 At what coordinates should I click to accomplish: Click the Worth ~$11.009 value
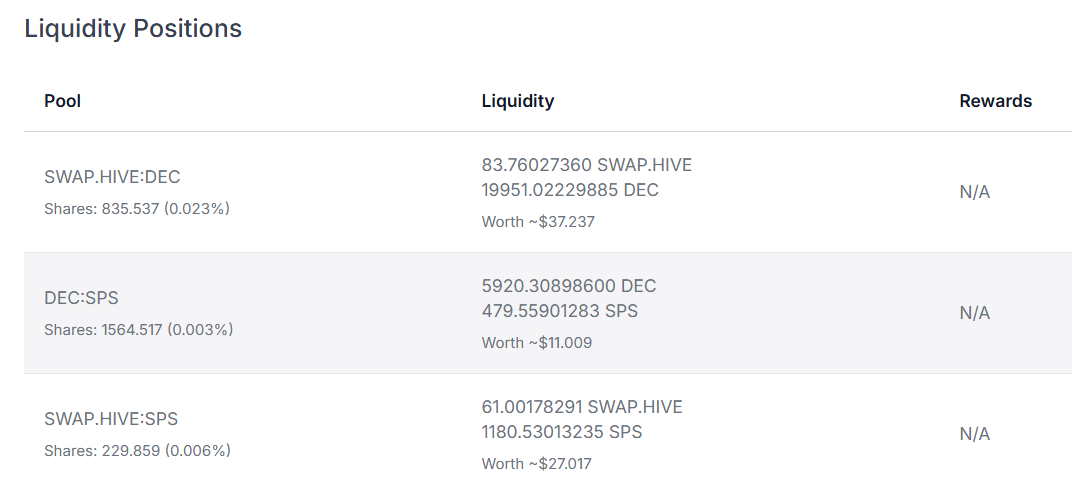[x=537, y=343]
